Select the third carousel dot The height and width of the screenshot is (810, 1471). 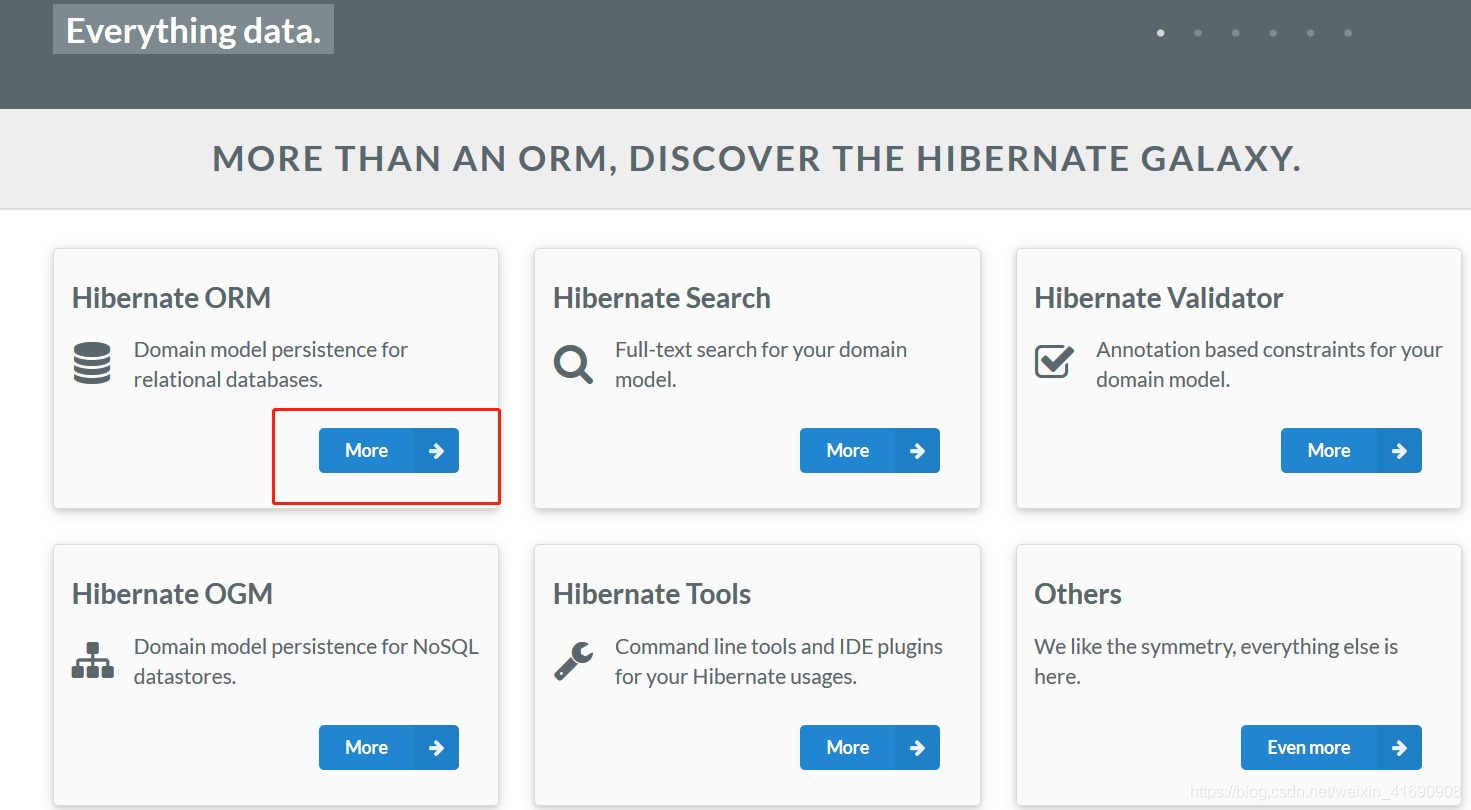pos(1236,33)
